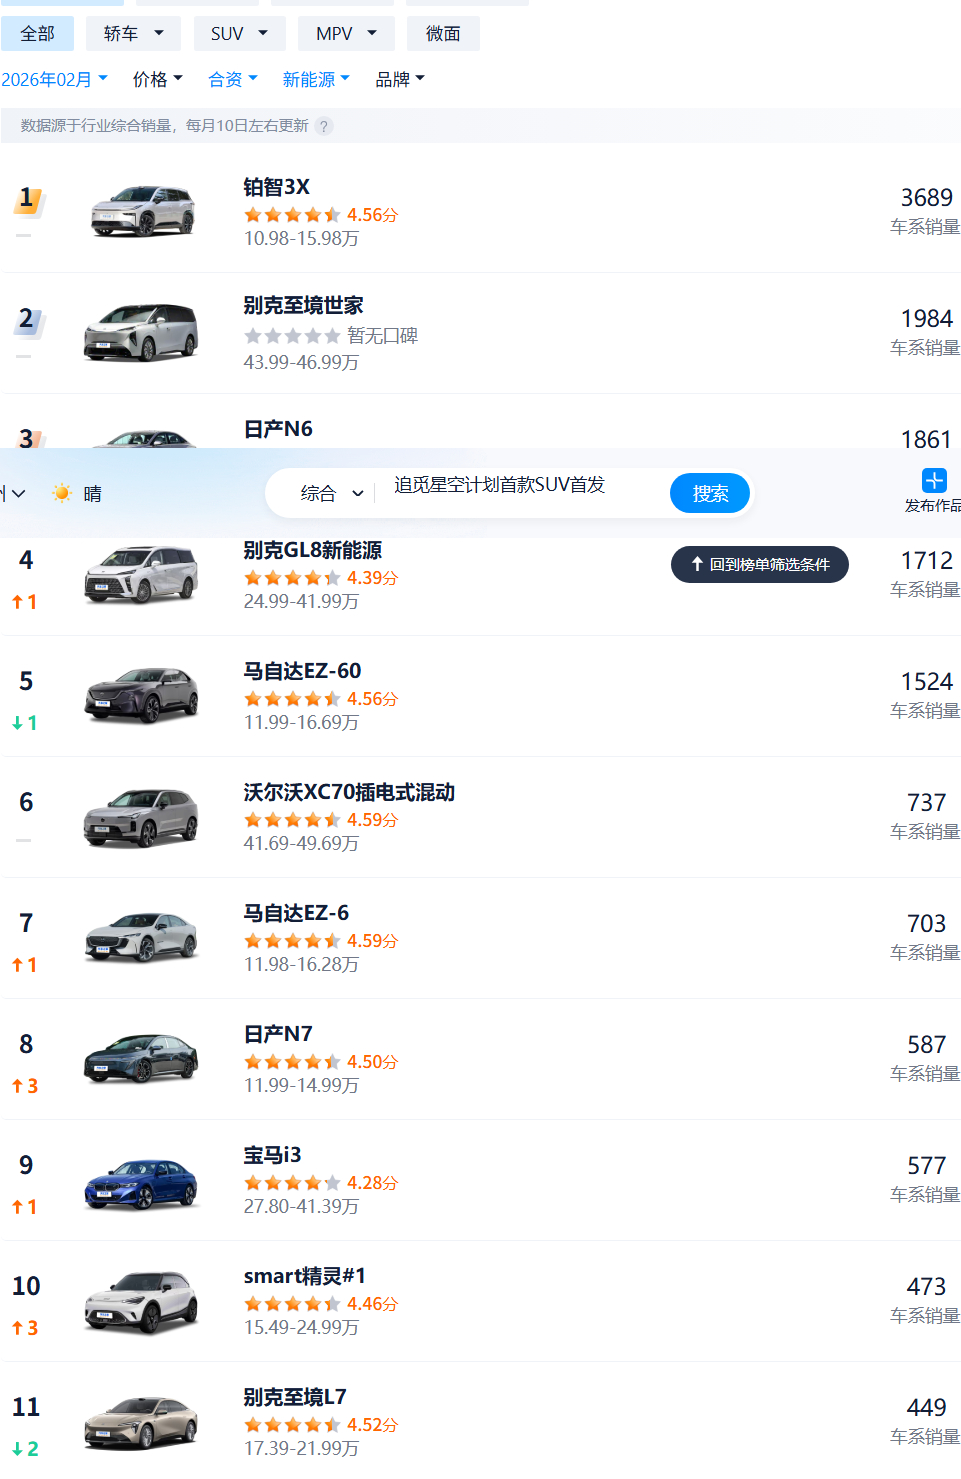Screen dimensions: 961x1479
Task: Click the down-1 arrow under rank 5
Action: tap(25, 723)
